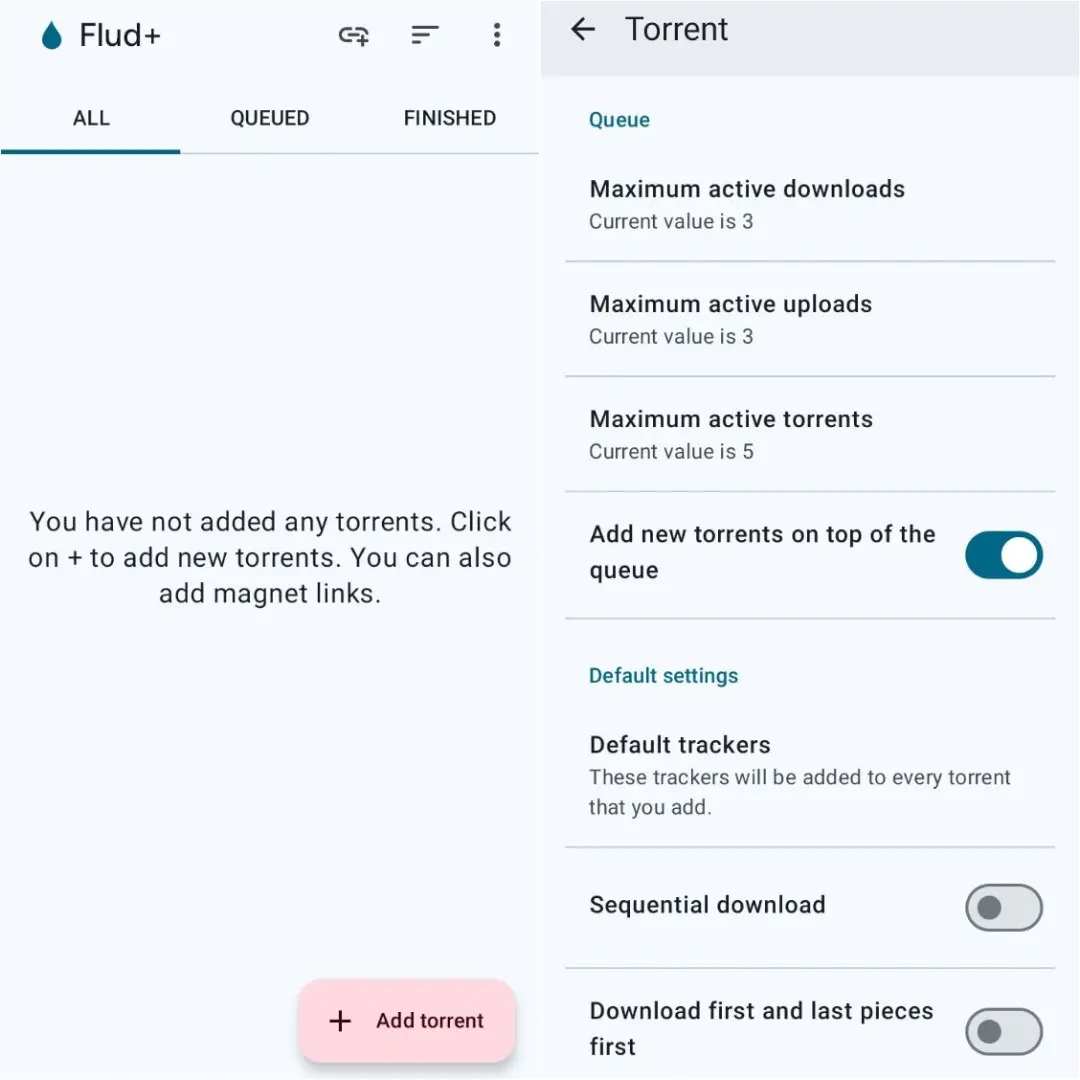
Task: Open the sort torrents icon
Action: click(x=424, y=34)
